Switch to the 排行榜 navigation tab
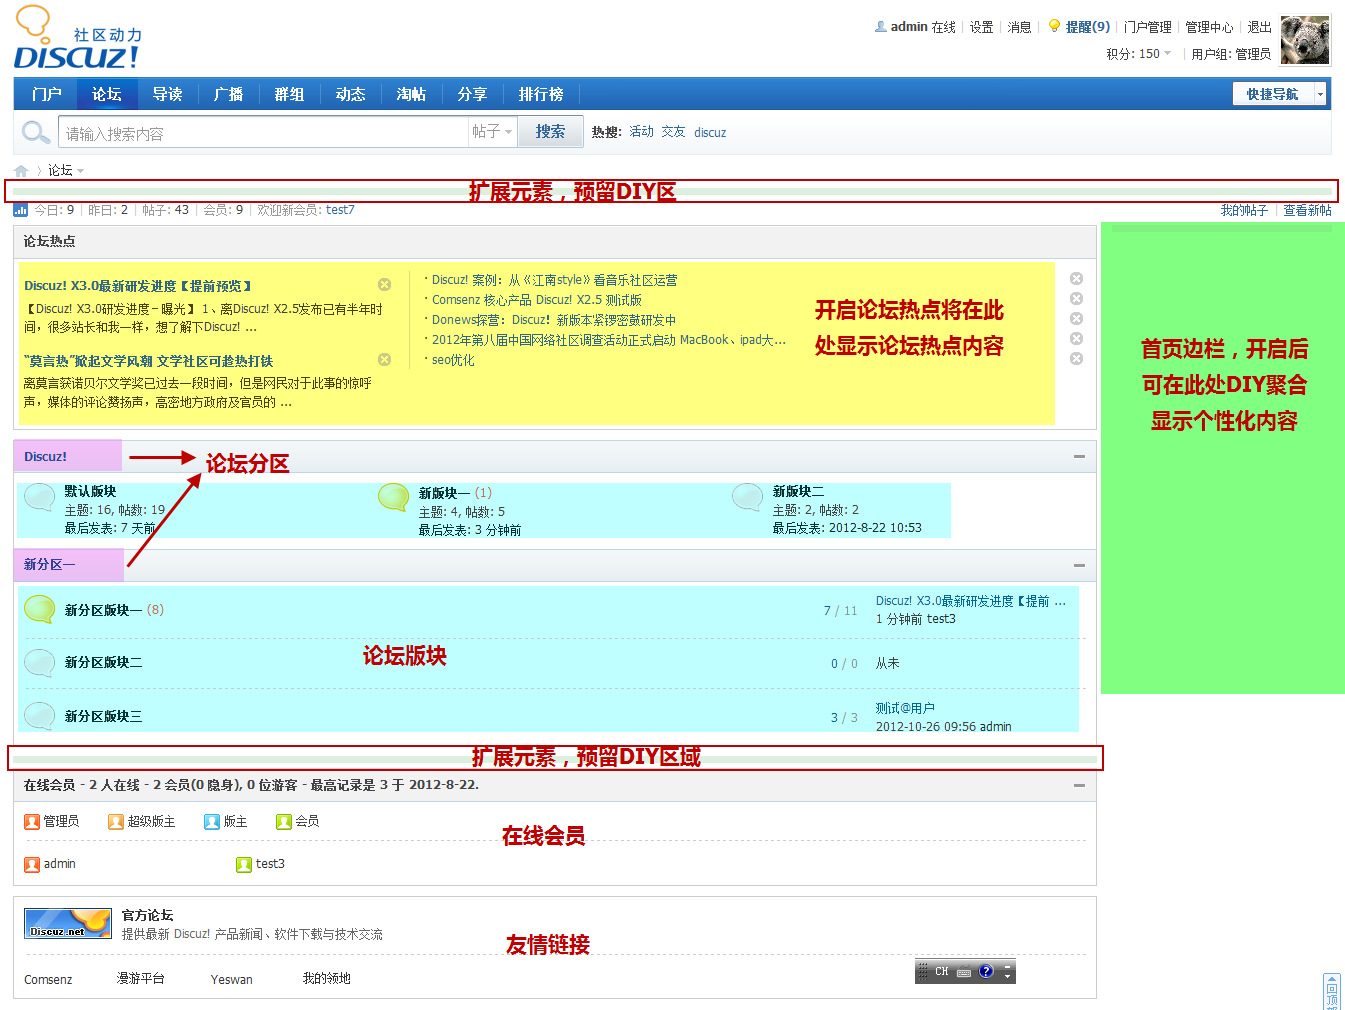 [x=540, y=93]
